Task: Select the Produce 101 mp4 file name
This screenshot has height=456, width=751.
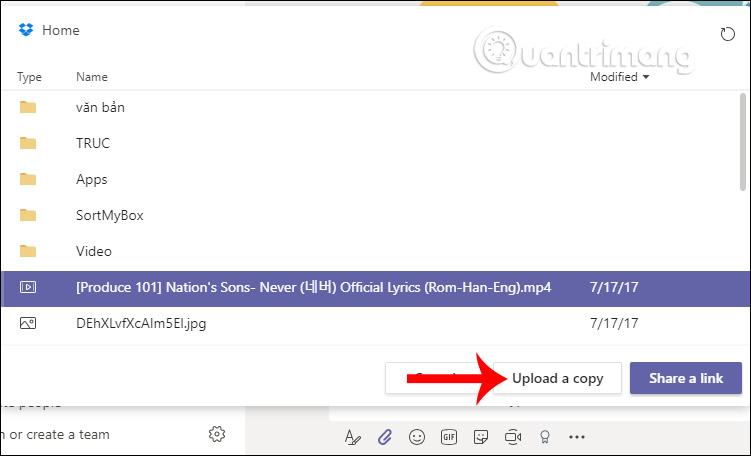Action: click(x=313, y=287)
